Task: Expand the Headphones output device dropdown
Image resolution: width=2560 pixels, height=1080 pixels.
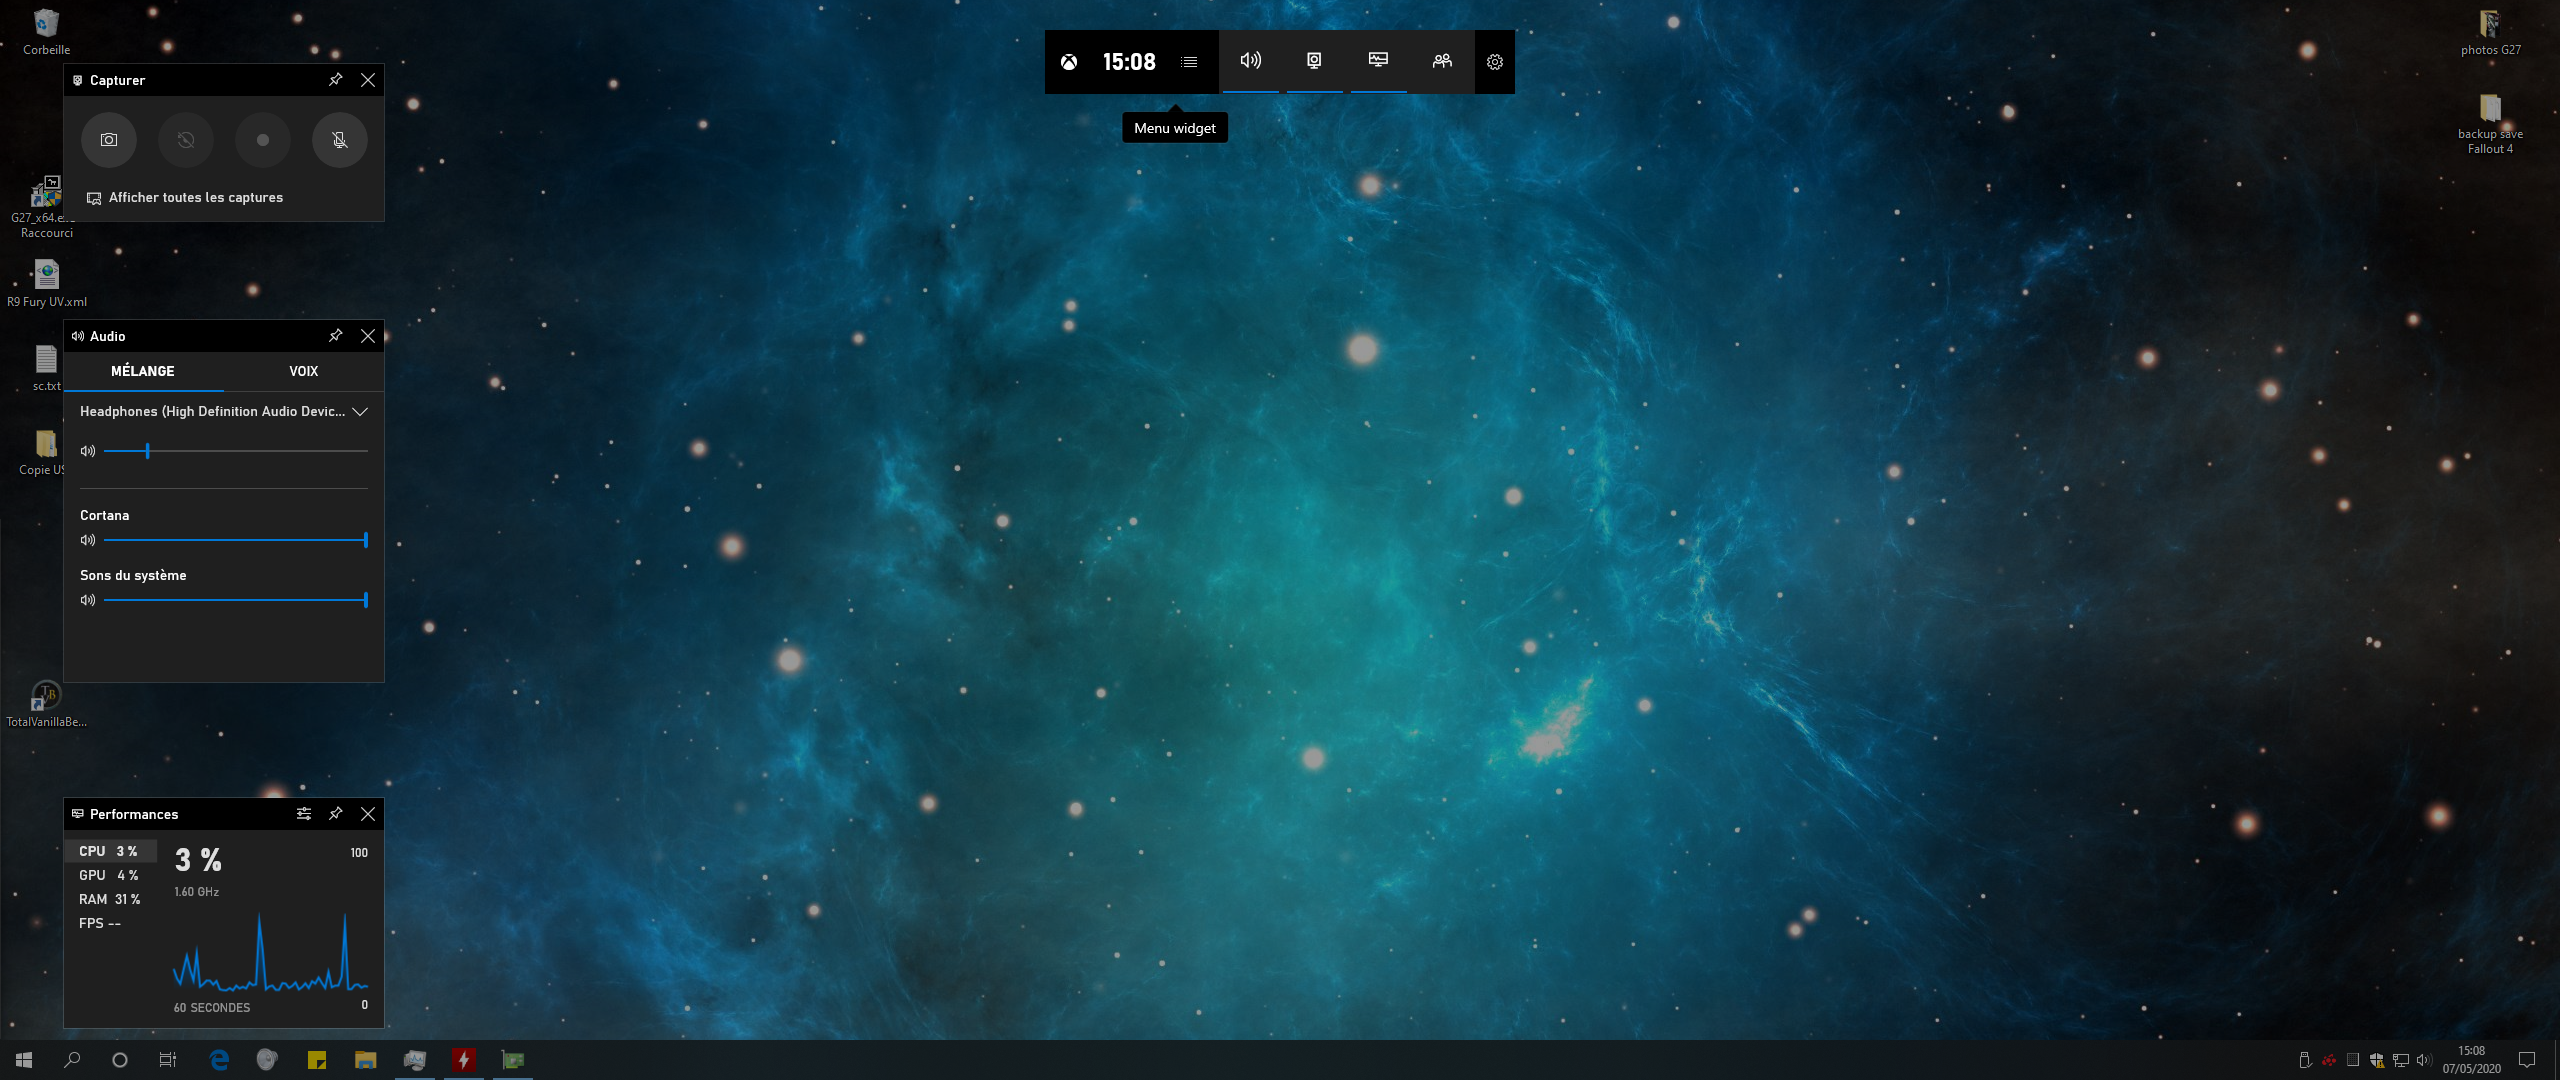Action: tap(360, 412)
